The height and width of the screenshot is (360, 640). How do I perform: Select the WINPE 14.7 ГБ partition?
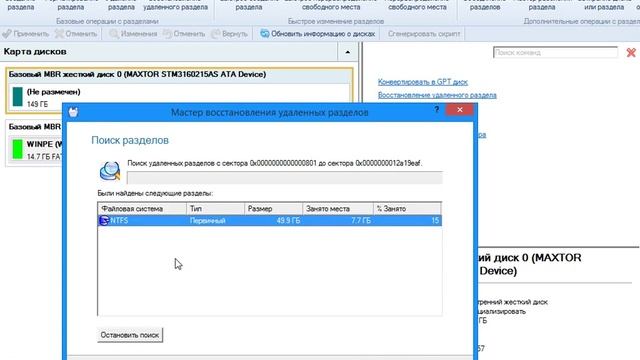click(x=37, y=150)
